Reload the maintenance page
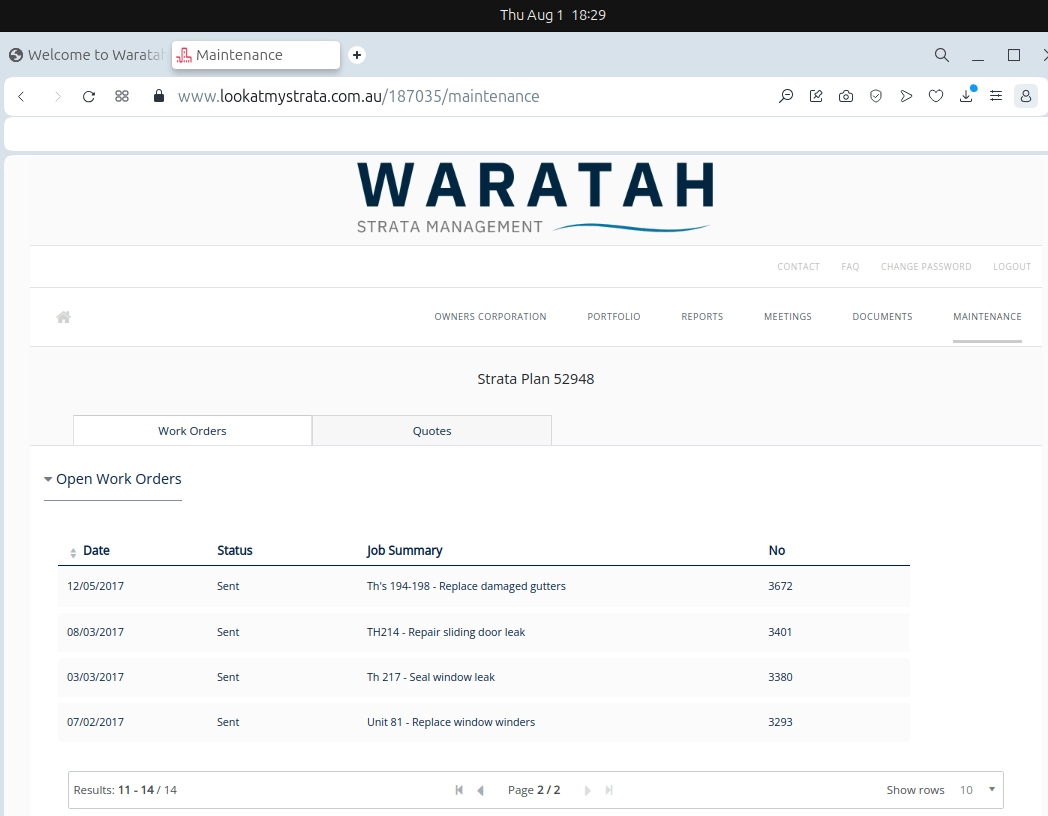 pyautogui.click(x=89, y=96)
